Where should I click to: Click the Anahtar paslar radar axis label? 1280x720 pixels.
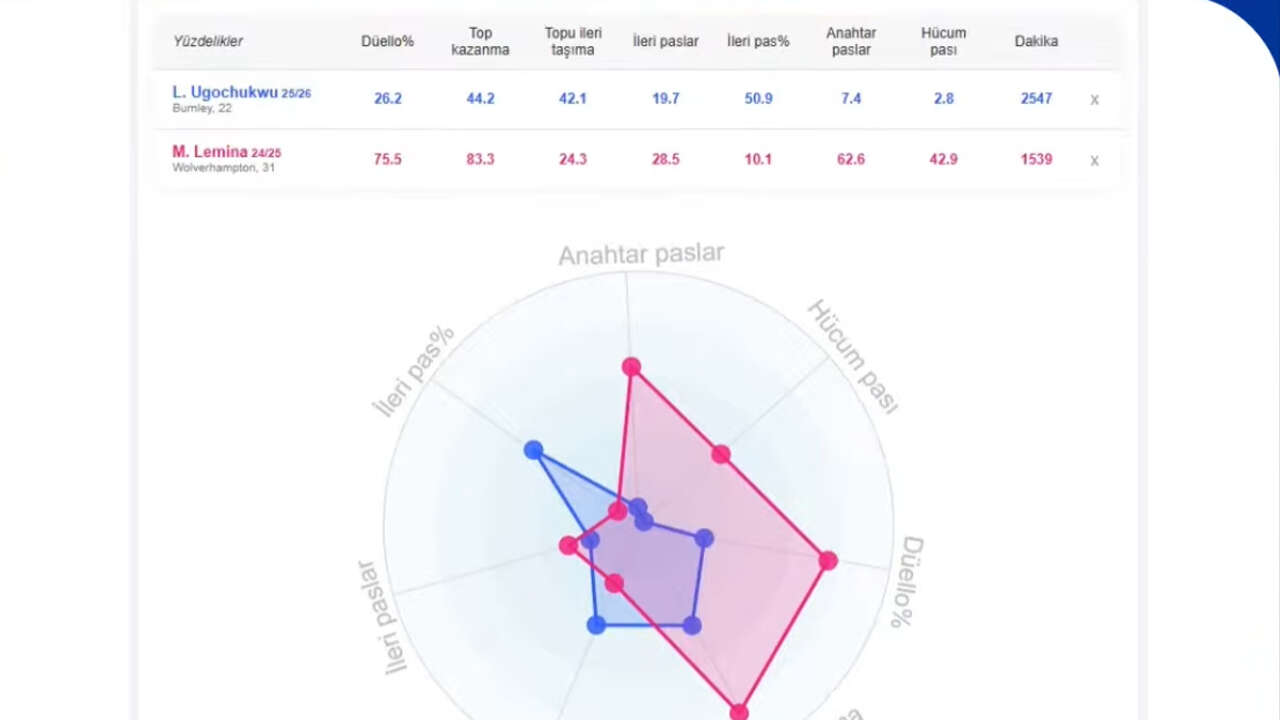click(x=641, y=254)
